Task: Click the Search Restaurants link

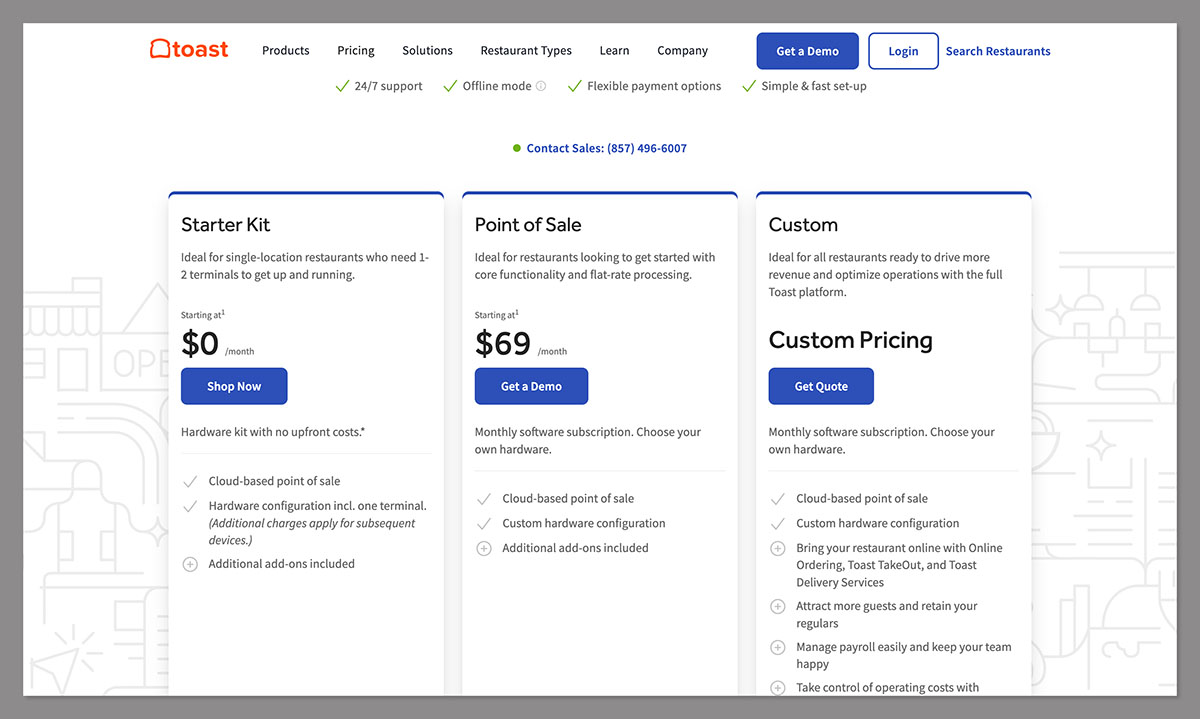Action: pos(997,51)
